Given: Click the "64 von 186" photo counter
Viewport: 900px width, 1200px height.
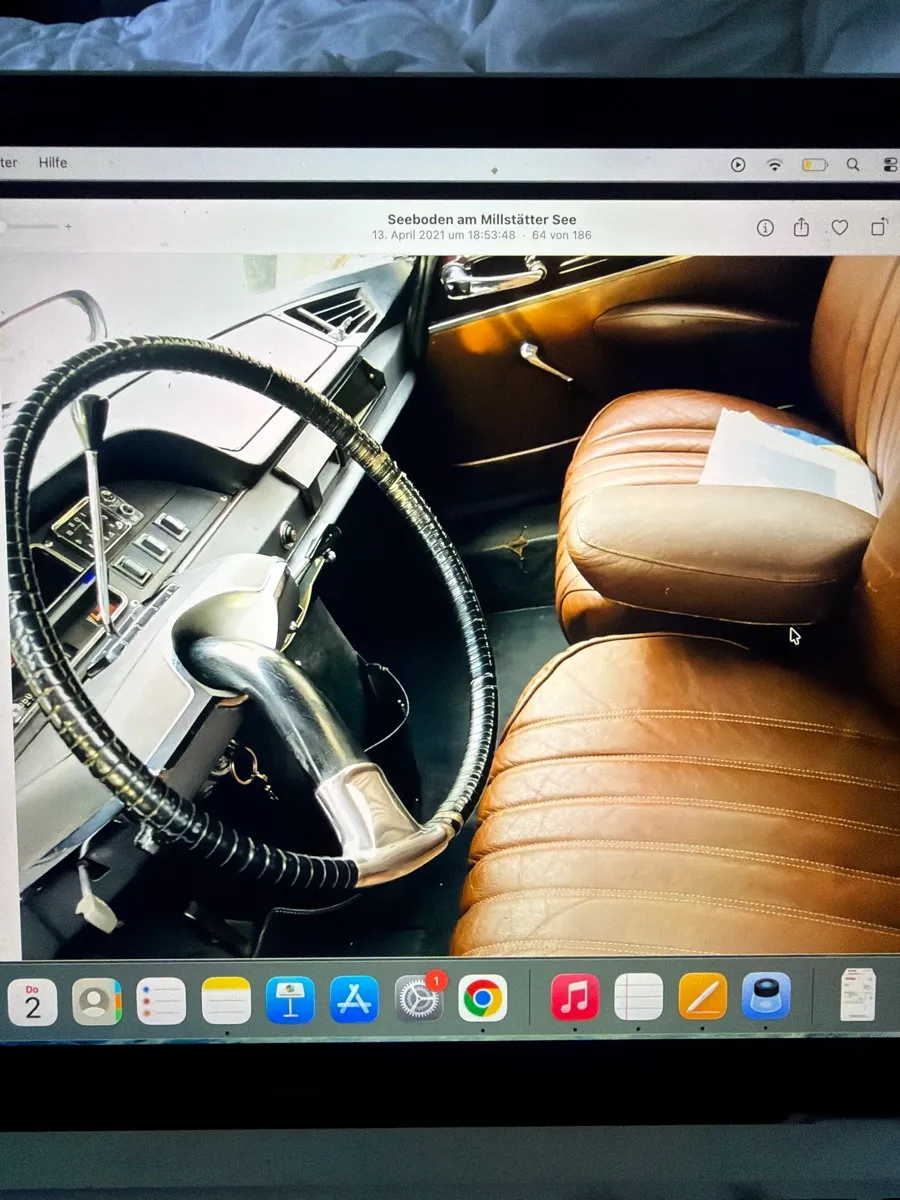Looking at the screenshot, I should [x=562, y=236].
